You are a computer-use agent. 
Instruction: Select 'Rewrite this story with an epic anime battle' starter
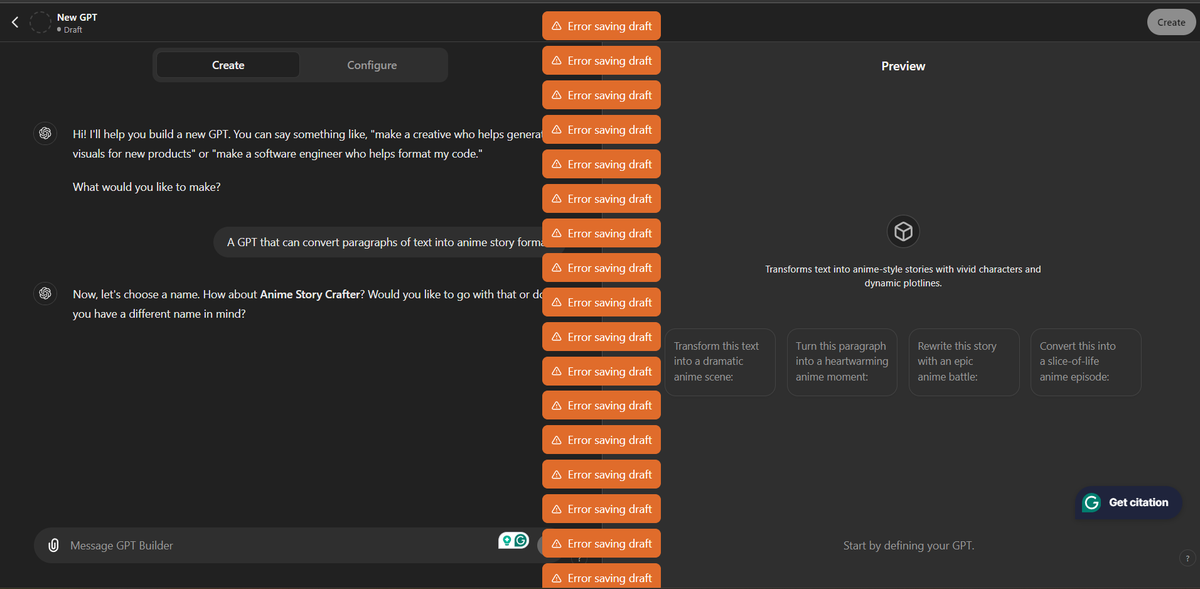point(964,362)
